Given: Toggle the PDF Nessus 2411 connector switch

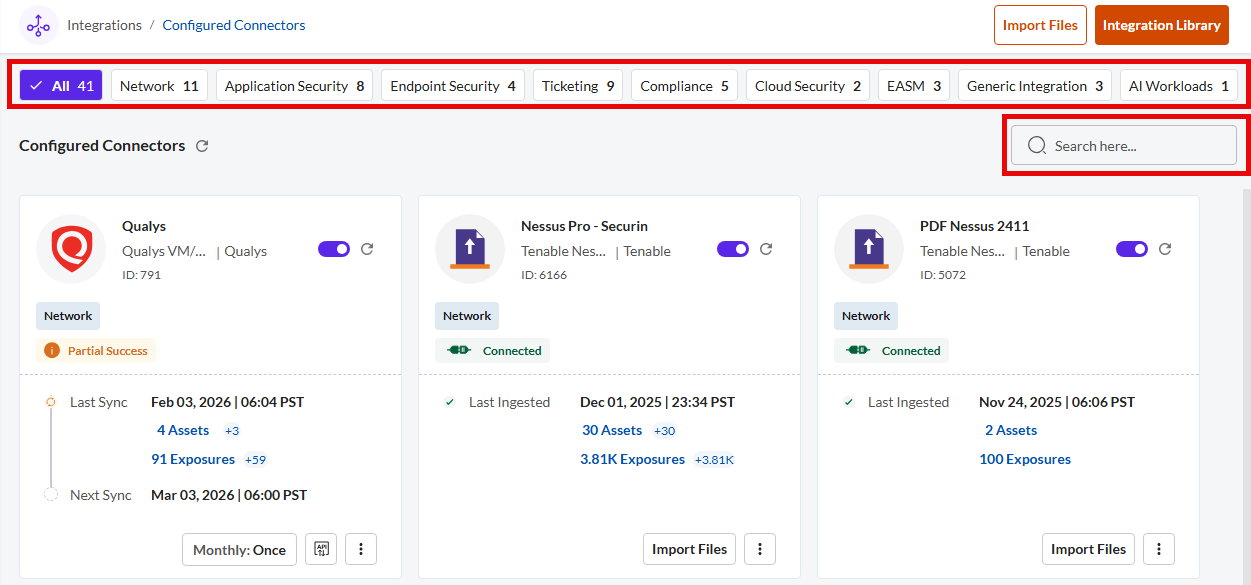Looking at the screenshot, I should [1132, 249].
